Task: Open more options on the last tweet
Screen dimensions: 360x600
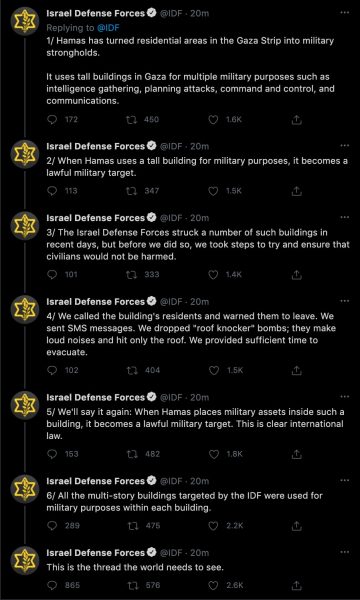Action: pos(345,552)
